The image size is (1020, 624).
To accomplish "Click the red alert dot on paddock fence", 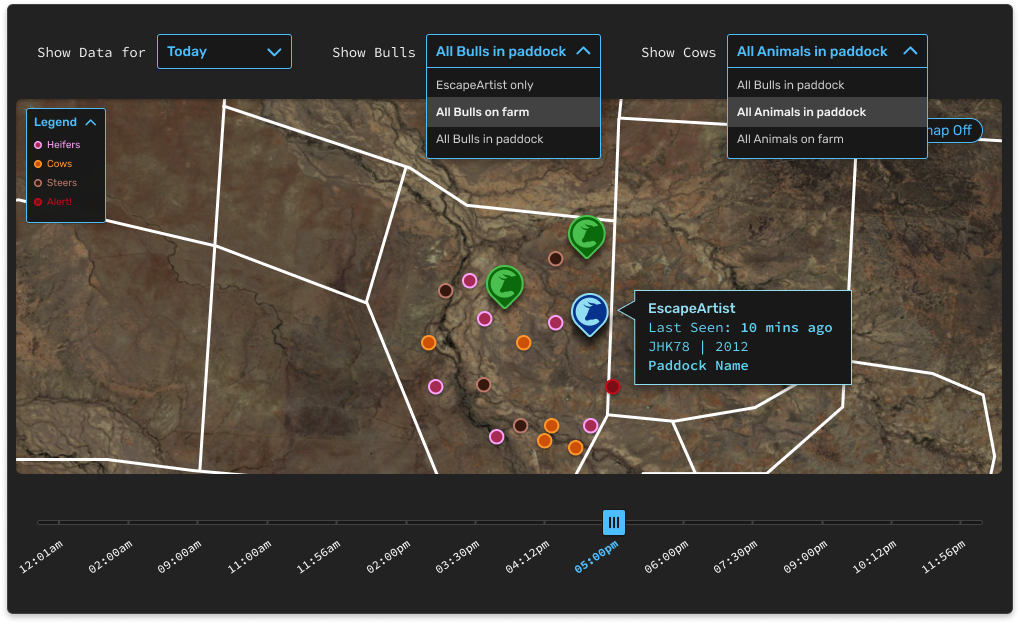I will pos(612,387).
